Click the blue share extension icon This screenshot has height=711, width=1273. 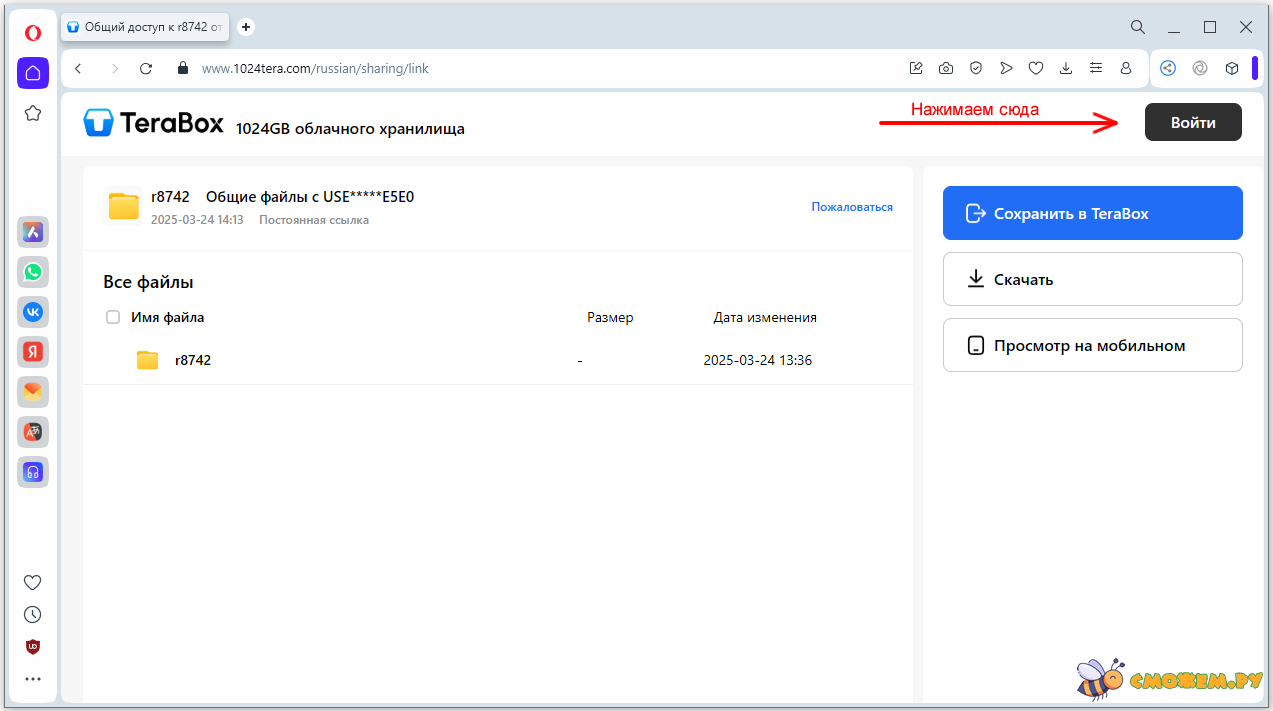(1168, 69)
